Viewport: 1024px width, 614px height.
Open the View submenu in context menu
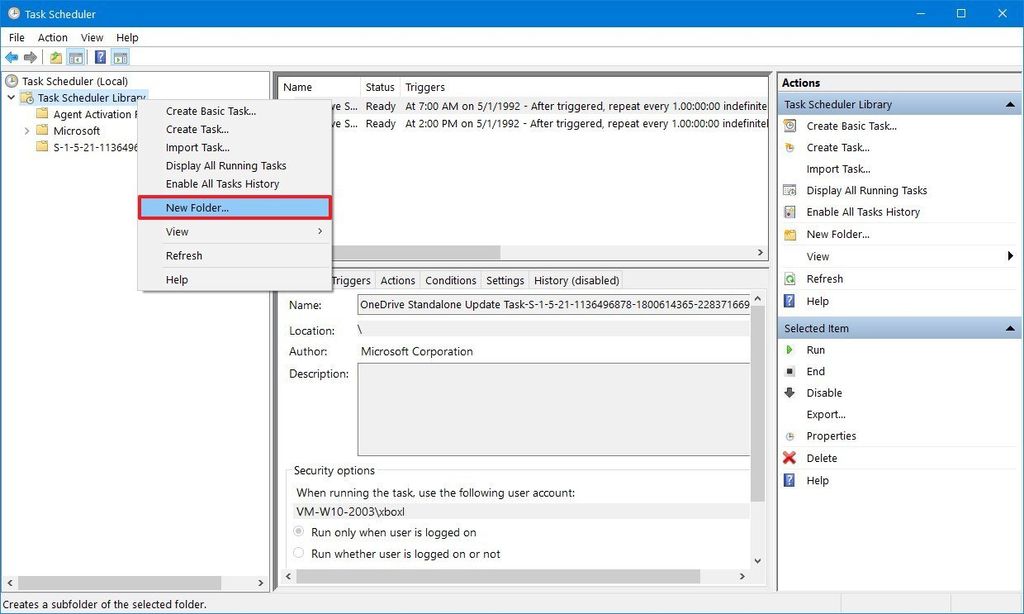[177, 231]
